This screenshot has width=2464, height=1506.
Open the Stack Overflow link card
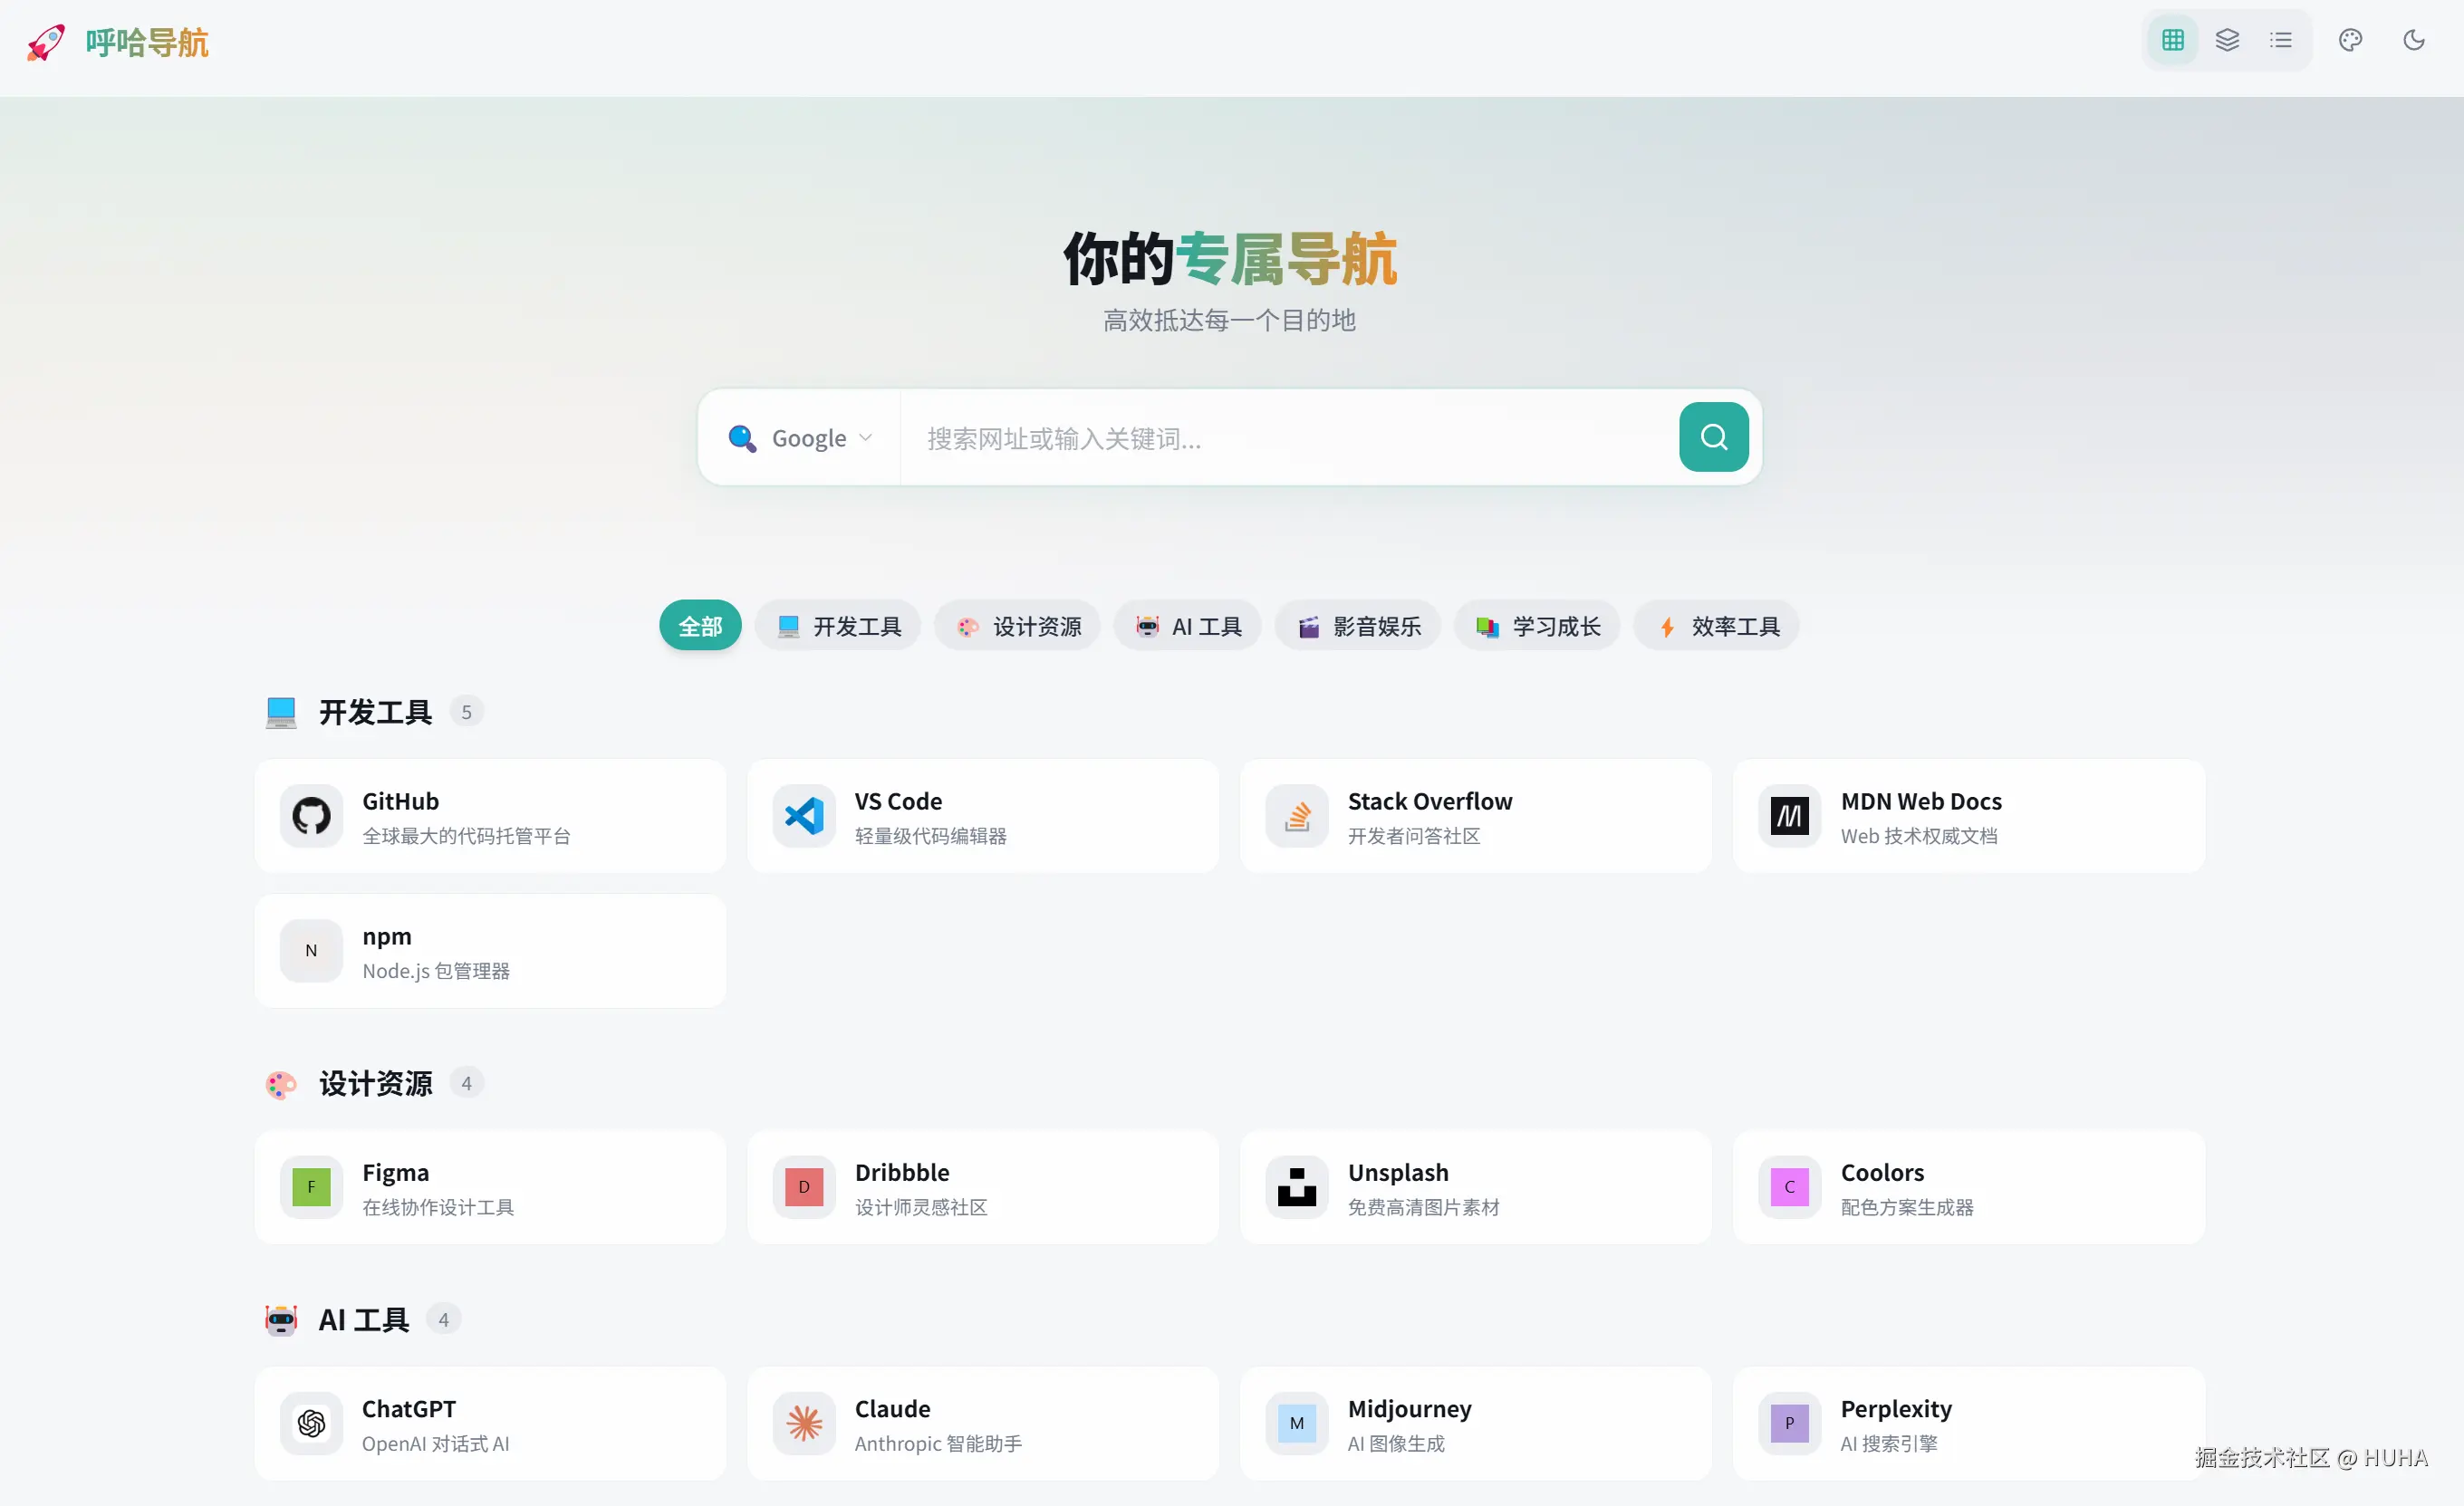(1475, 816)
